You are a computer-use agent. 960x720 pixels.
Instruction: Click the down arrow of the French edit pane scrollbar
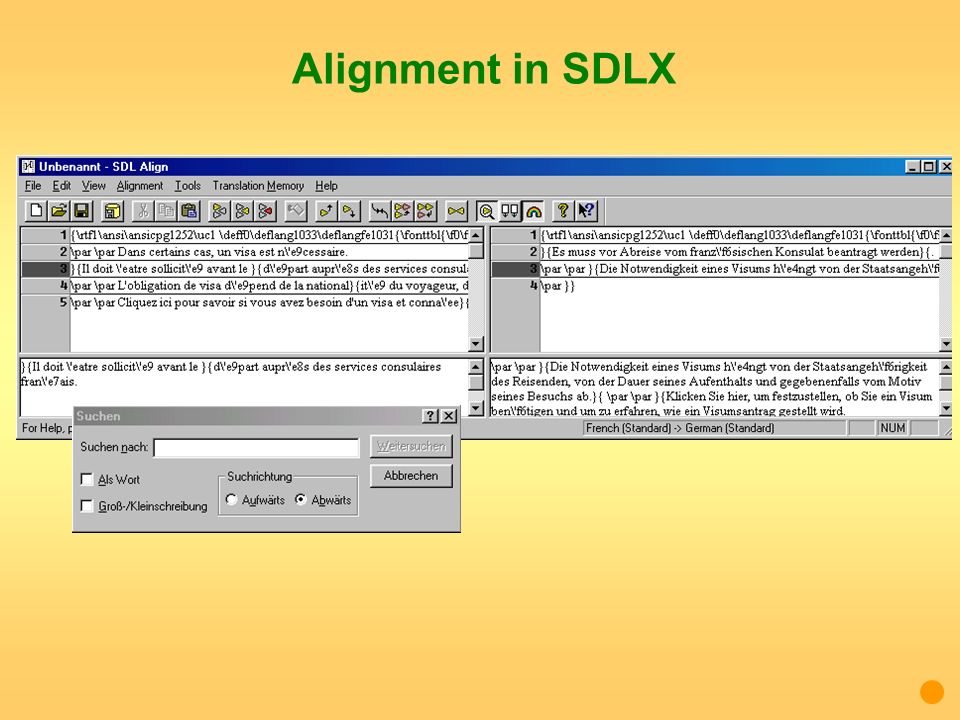(x=476, y=408)
